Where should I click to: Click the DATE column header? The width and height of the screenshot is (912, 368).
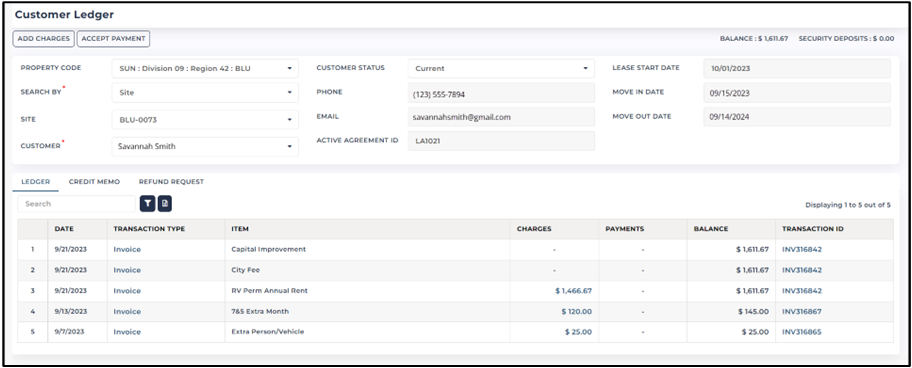tap(77, 229)
